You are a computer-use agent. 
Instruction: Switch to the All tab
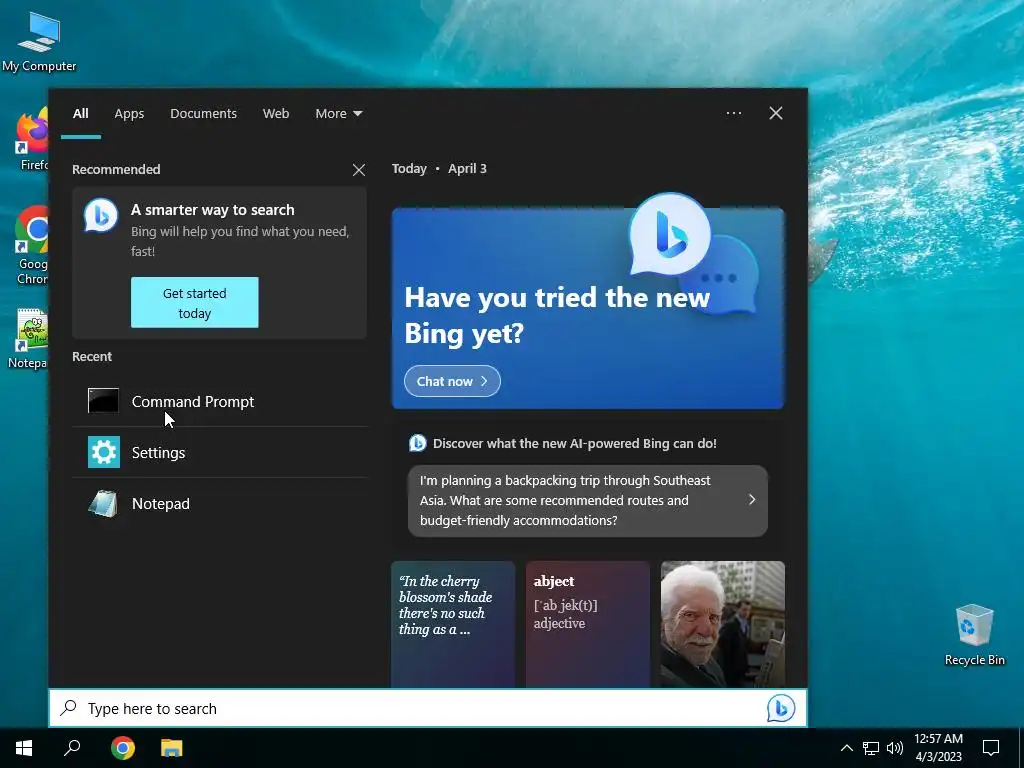click(80, 113)
